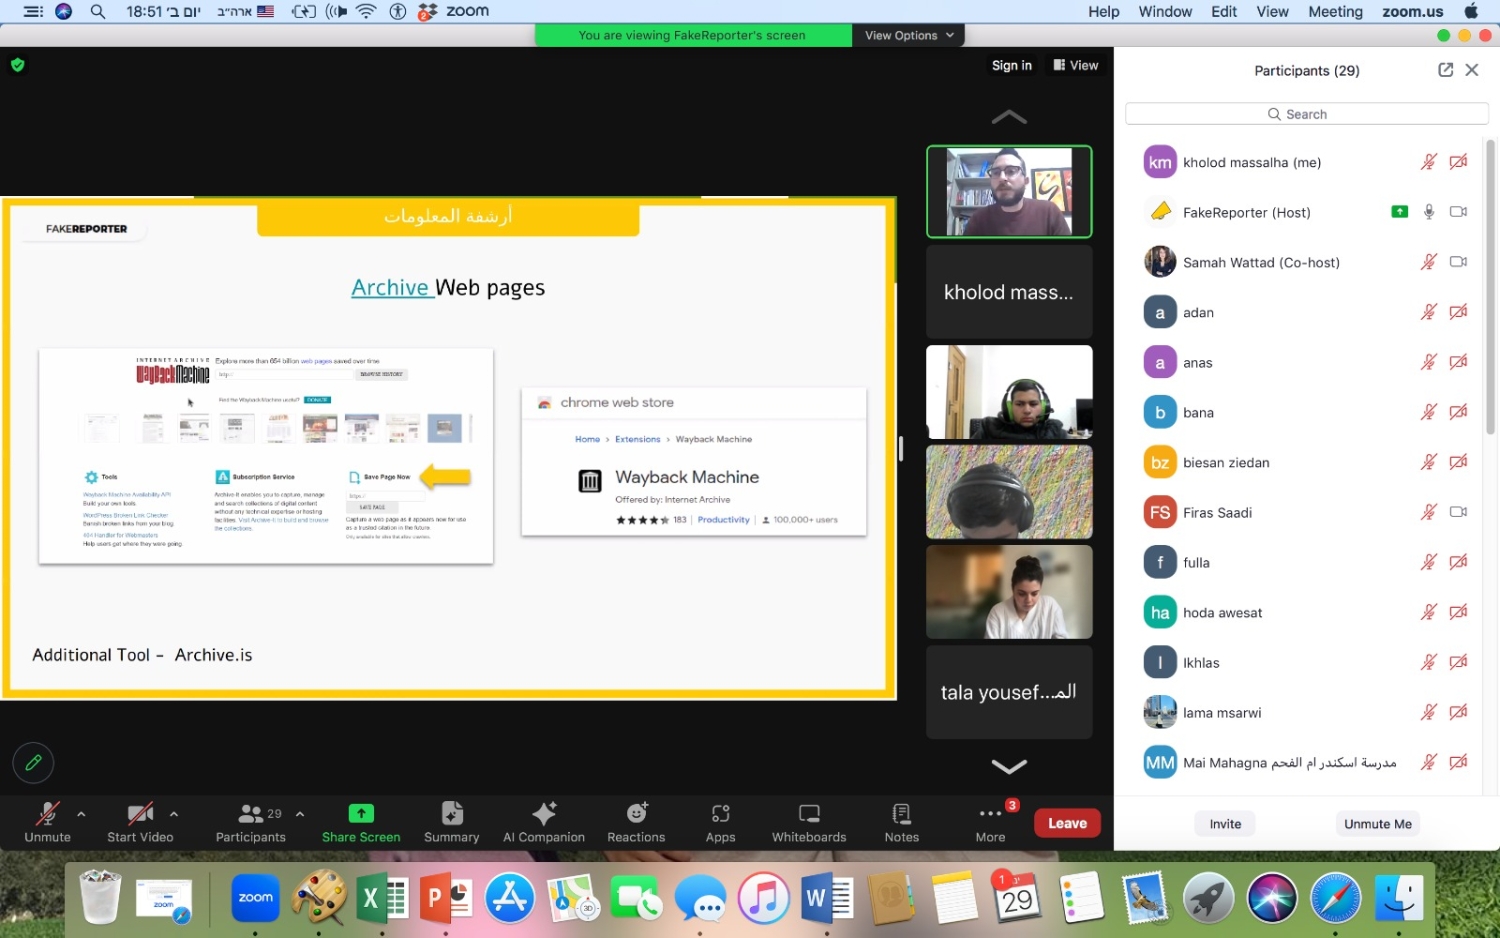Image resolution: width=1500 pixels, height=938 pixels.
Task: Open the Meeting menu
Action: [x=1335, y=12]
